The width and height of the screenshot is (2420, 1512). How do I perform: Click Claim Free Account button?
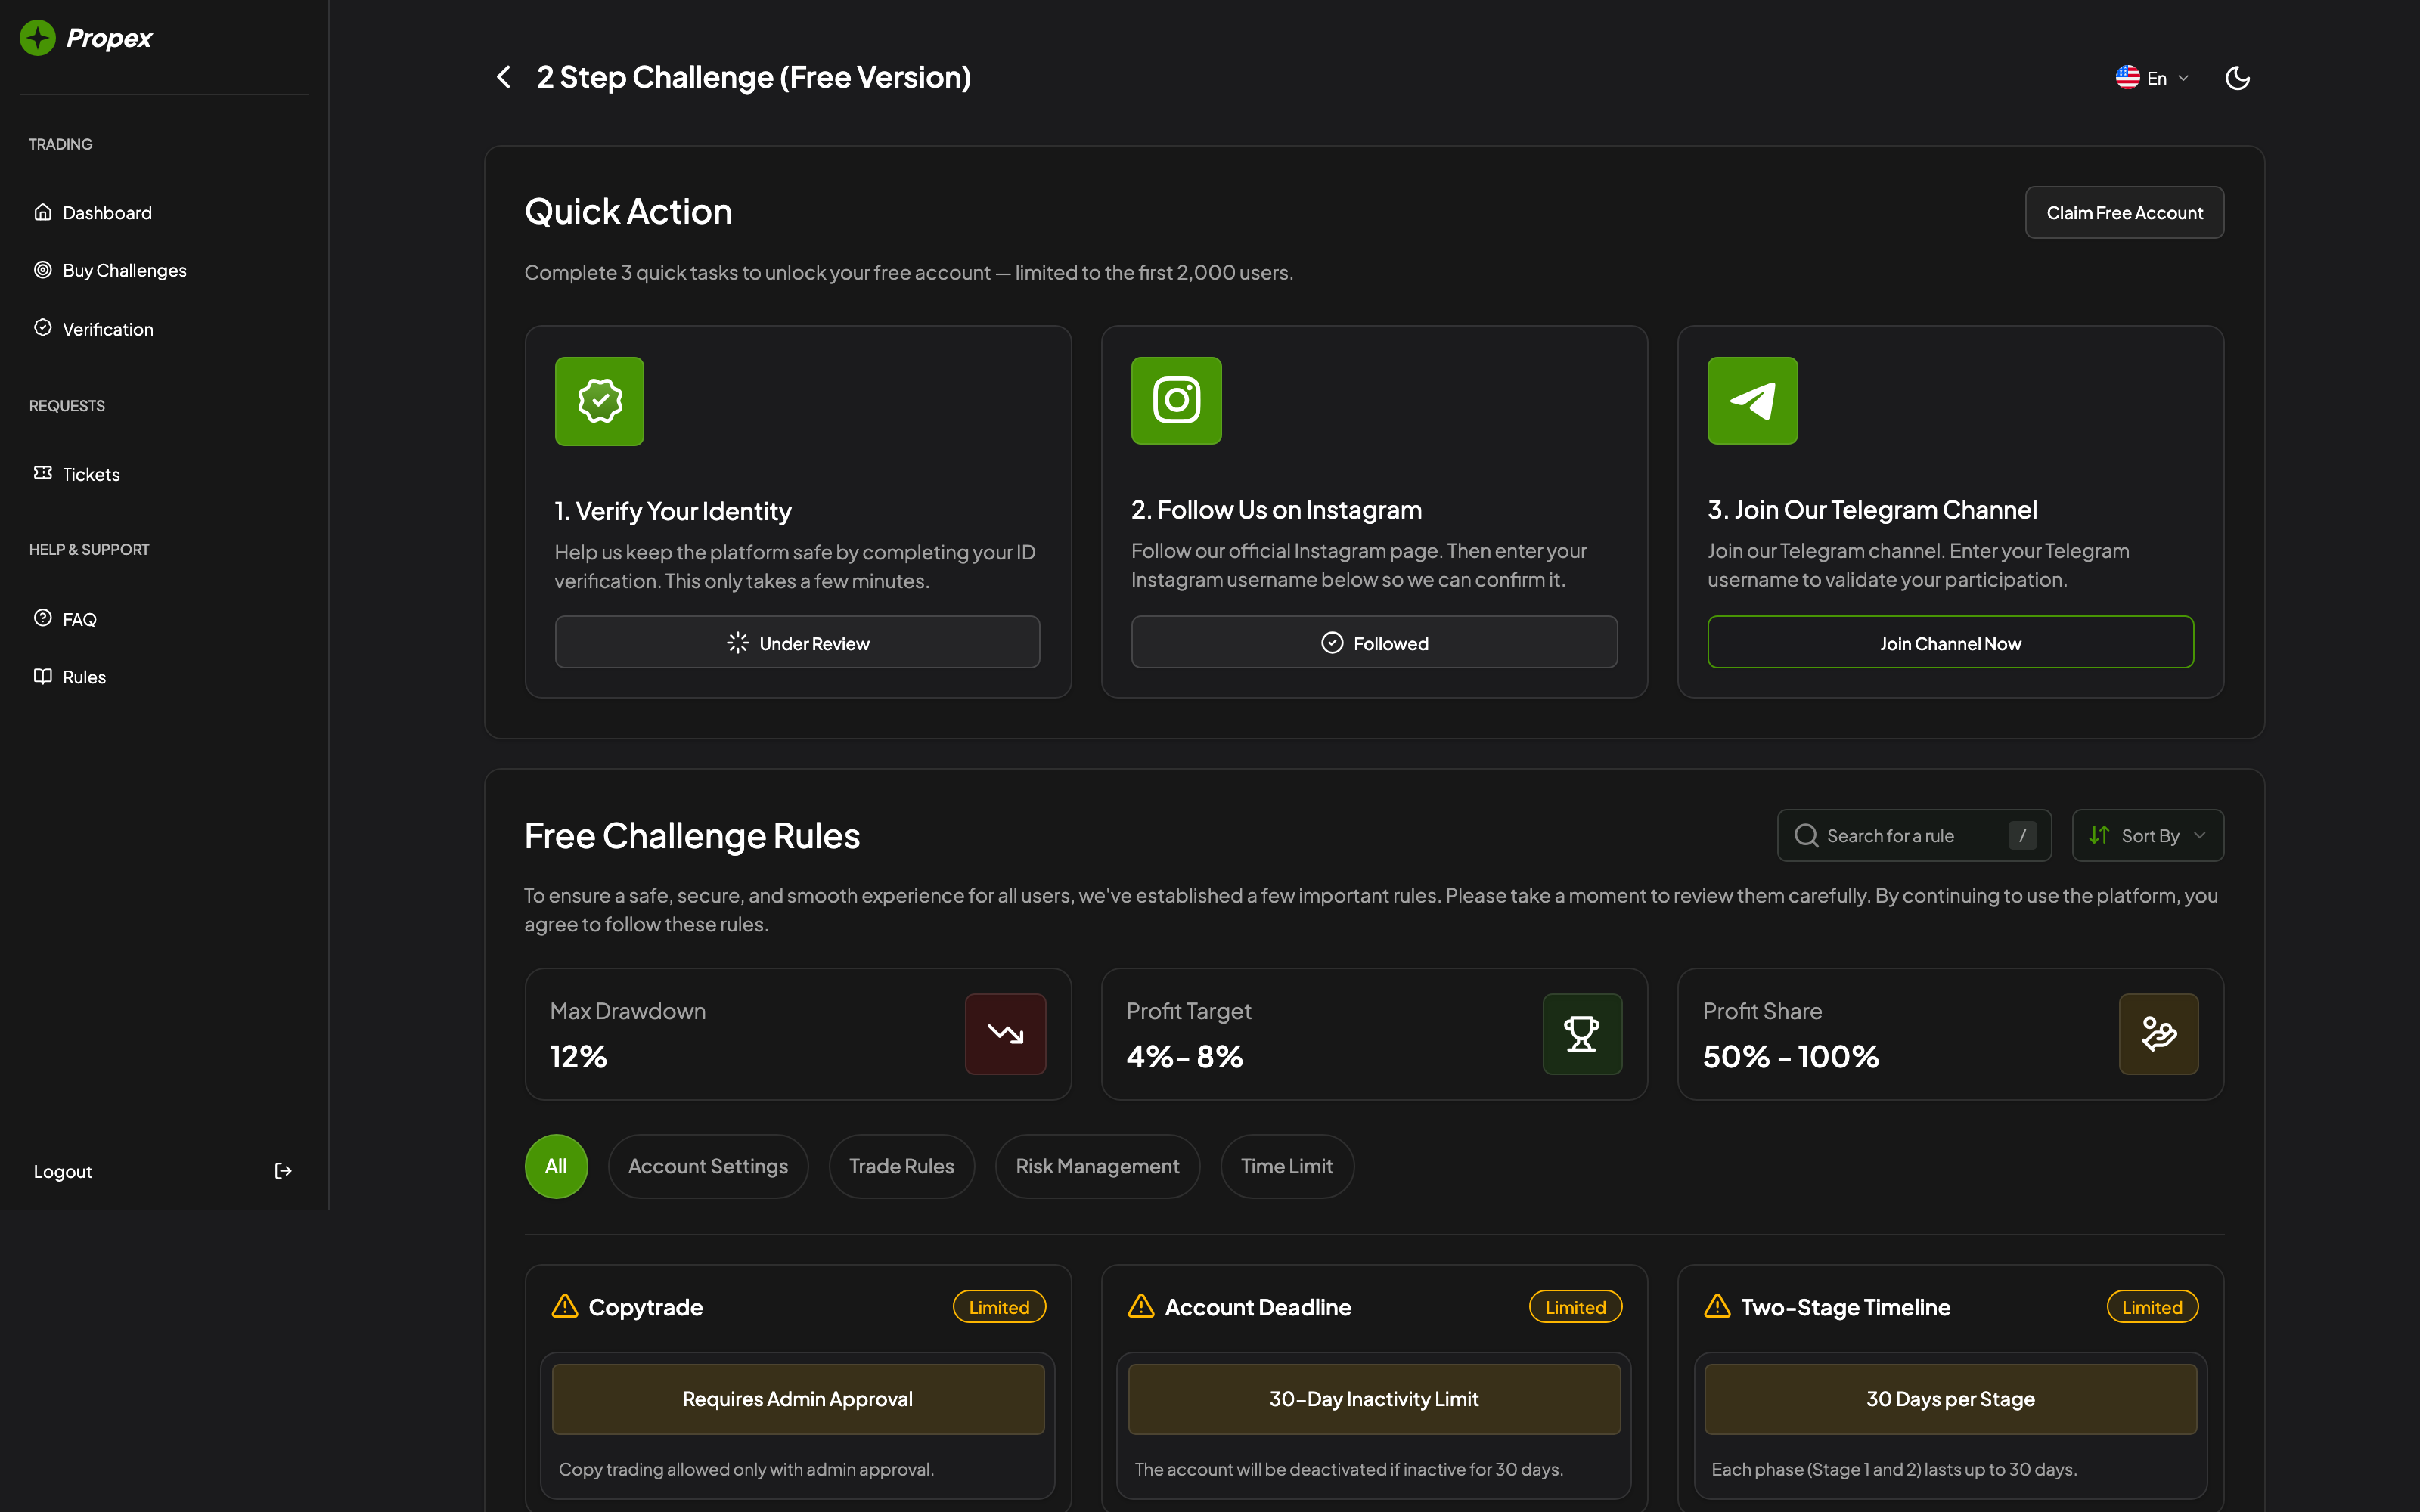pyautogui.click(x=2124, y=213)
